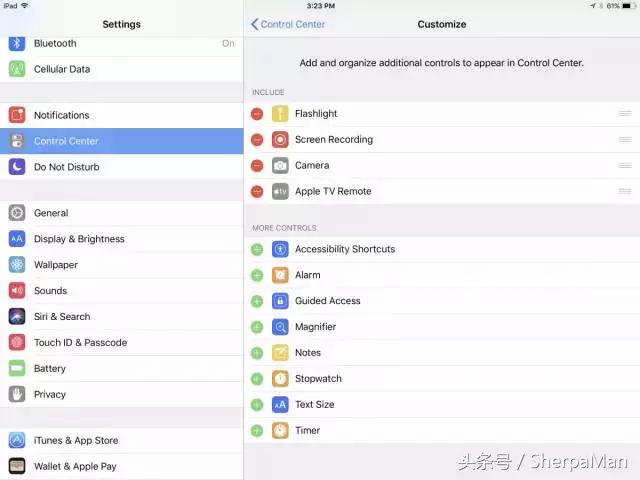Click the Sounds speaker icon

click(17, 291)
